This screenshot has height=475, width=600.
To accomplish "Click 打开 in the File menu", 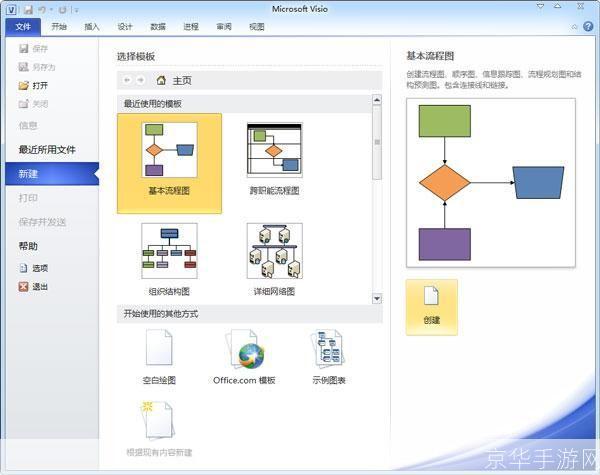I will 39,85.
